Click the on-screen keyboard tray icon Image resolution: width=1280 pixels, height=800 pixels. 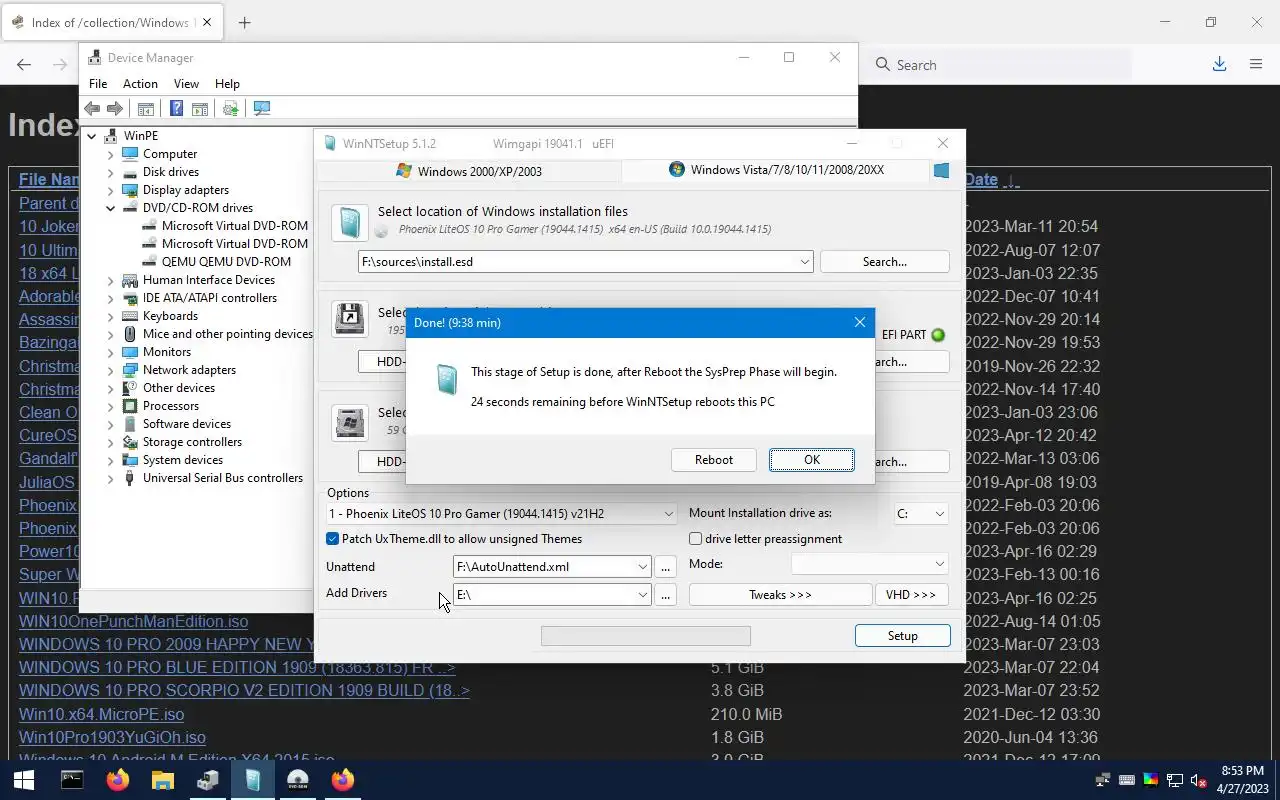point(1127,780)
